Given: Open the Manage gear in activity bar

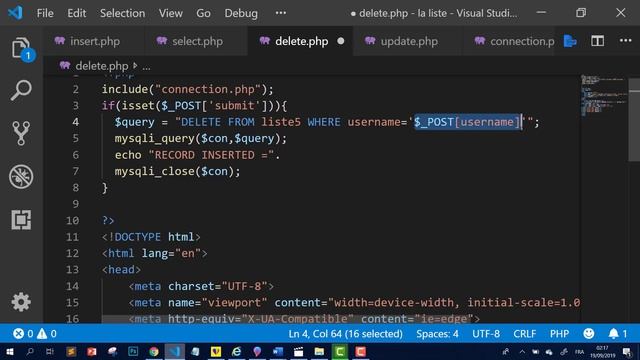Looking at the screenshot, I should point(21,302).
